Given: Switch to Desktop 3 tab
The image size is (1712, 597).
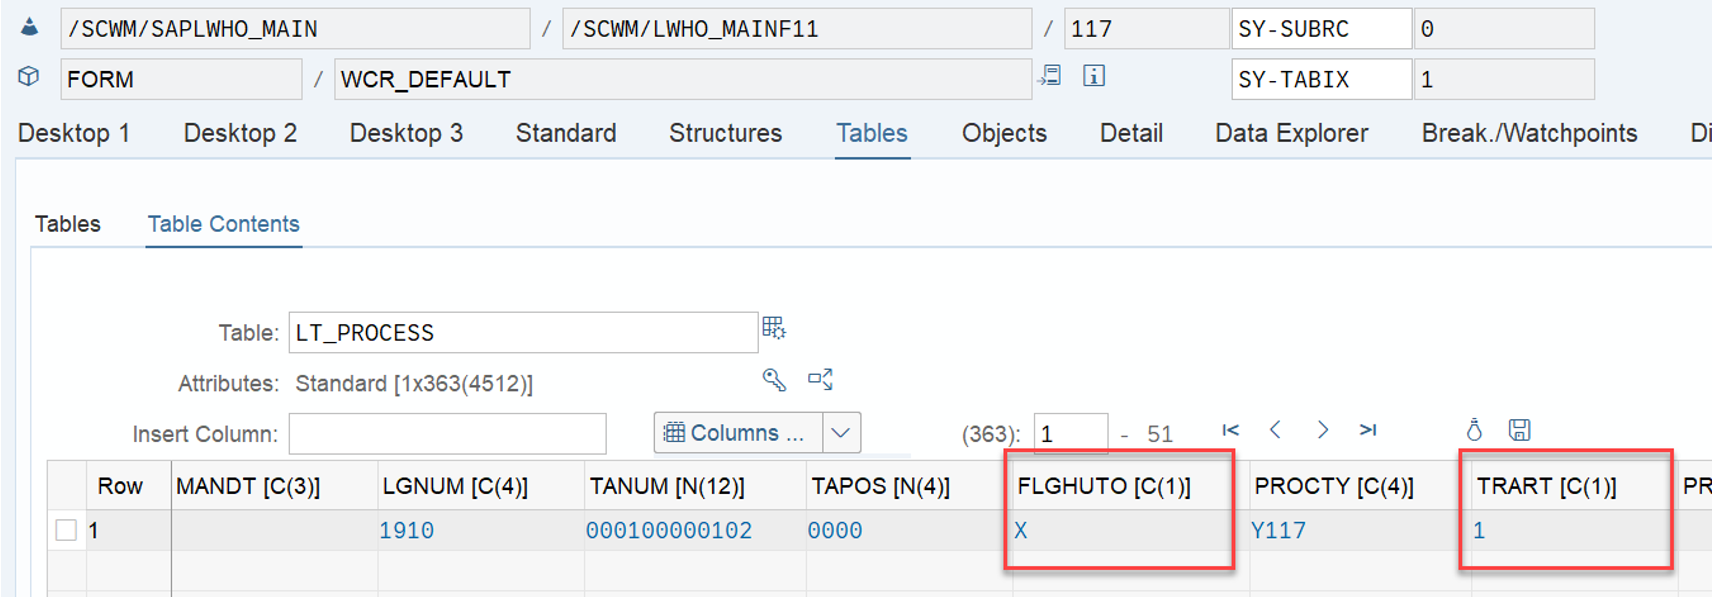Looking at the screenshot, I should tap(406, 133).
